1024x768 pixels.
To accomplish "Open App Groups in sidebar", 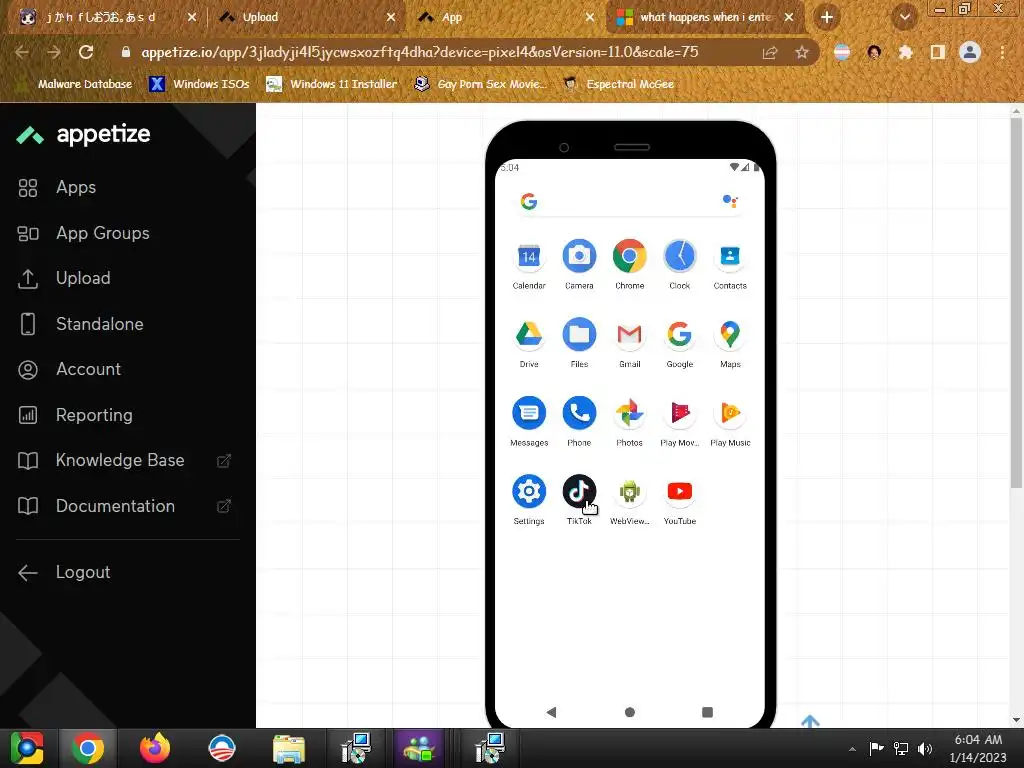I will (x=84, y=233).
